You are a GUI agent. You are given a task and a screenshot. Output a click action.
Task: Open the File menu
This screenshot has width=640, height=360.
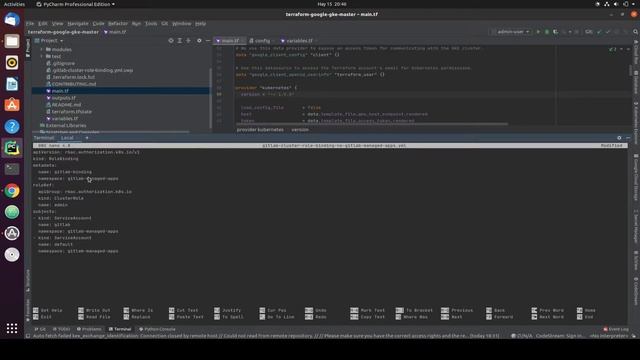click(30, 24)
